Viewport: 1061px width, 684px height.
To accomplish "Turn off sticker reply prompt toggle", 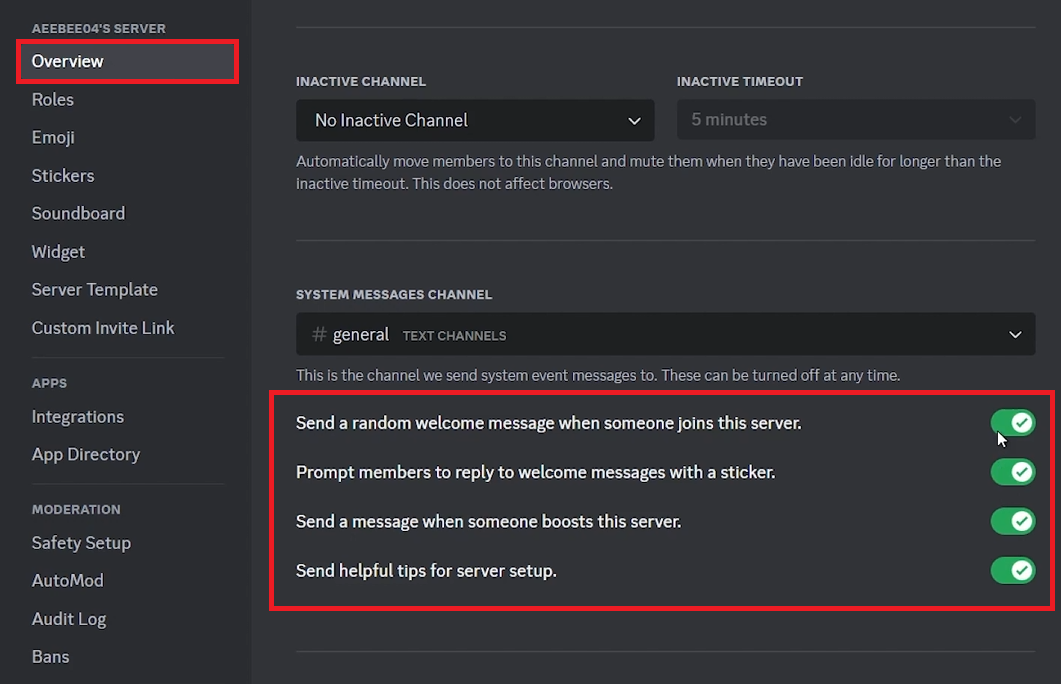I will (x=1012, y=472).
